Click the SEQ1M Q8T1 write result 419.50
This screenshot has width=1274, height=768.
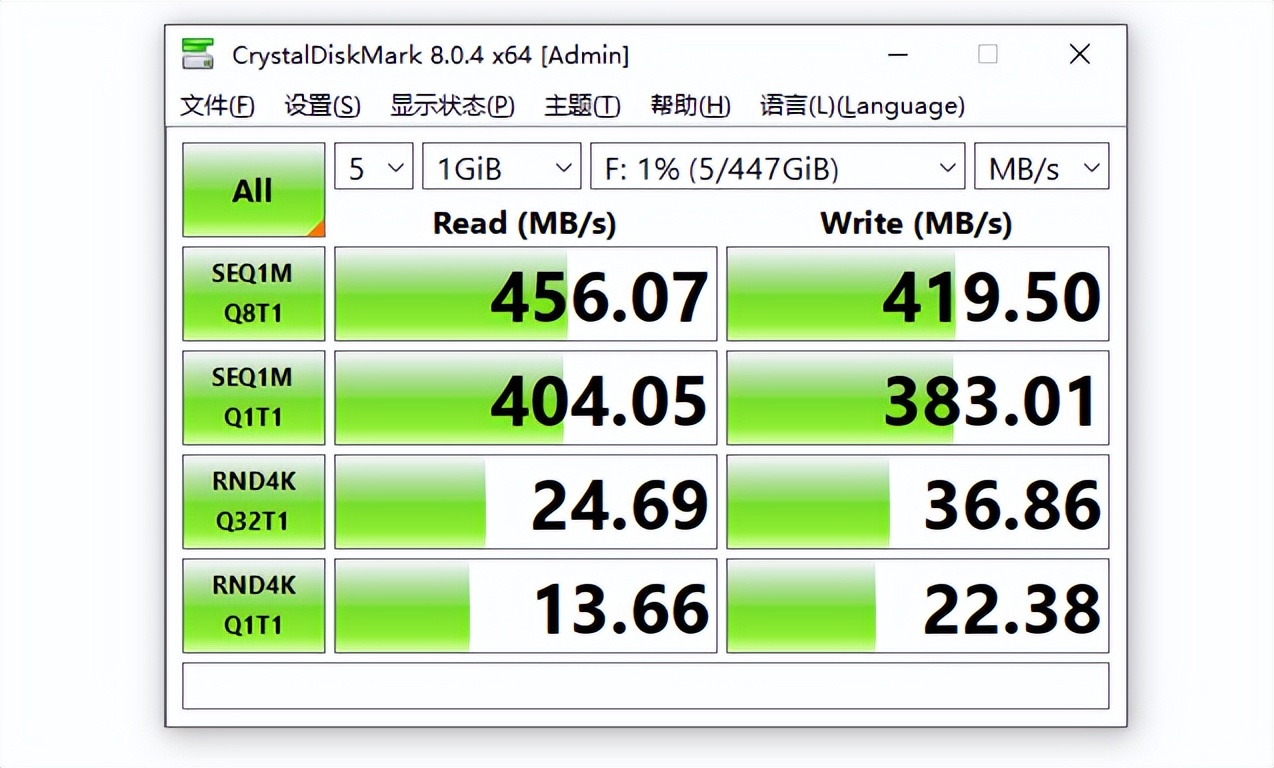pos(918,294)
